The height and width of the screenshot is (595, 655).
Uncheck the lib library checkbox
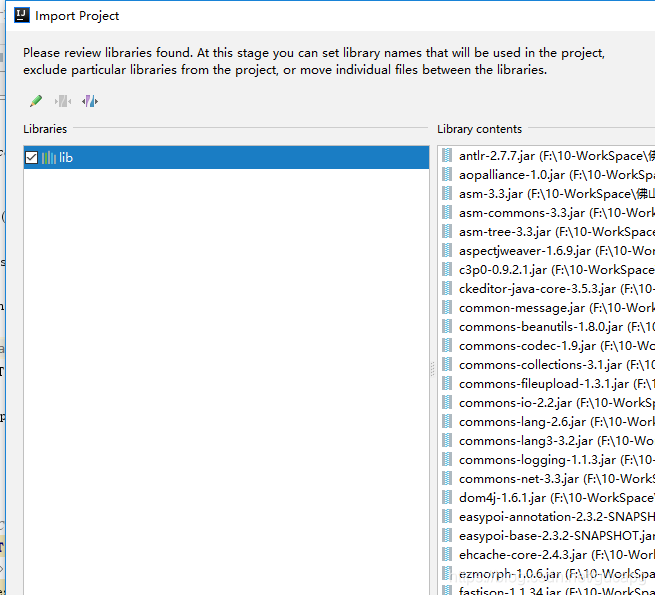click(x=31, y=158)
